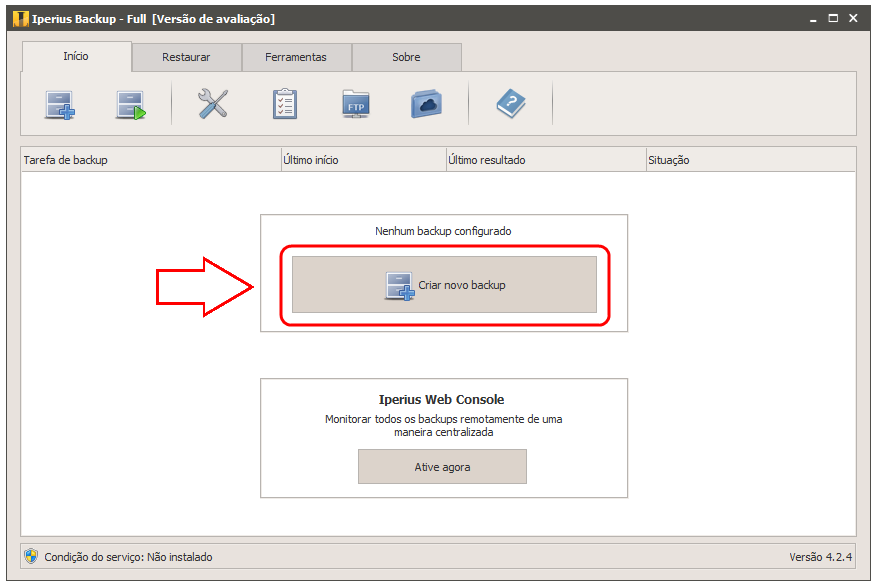
Task: Click the Situação column header
Action: (x=751, y=160)
